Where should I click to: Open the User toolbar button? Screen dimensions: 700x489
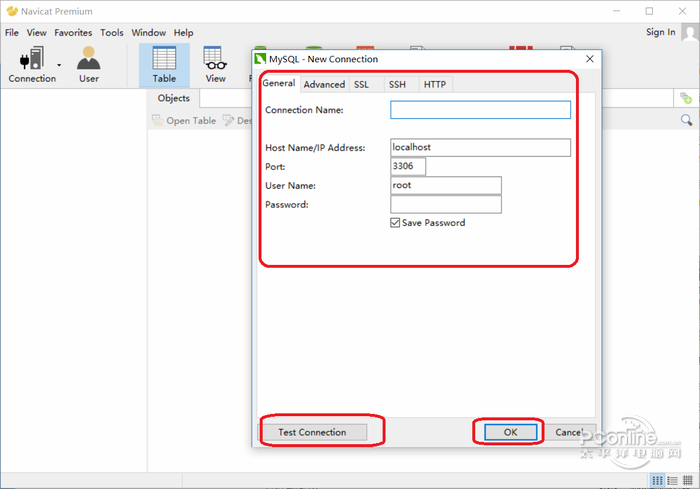88,65
